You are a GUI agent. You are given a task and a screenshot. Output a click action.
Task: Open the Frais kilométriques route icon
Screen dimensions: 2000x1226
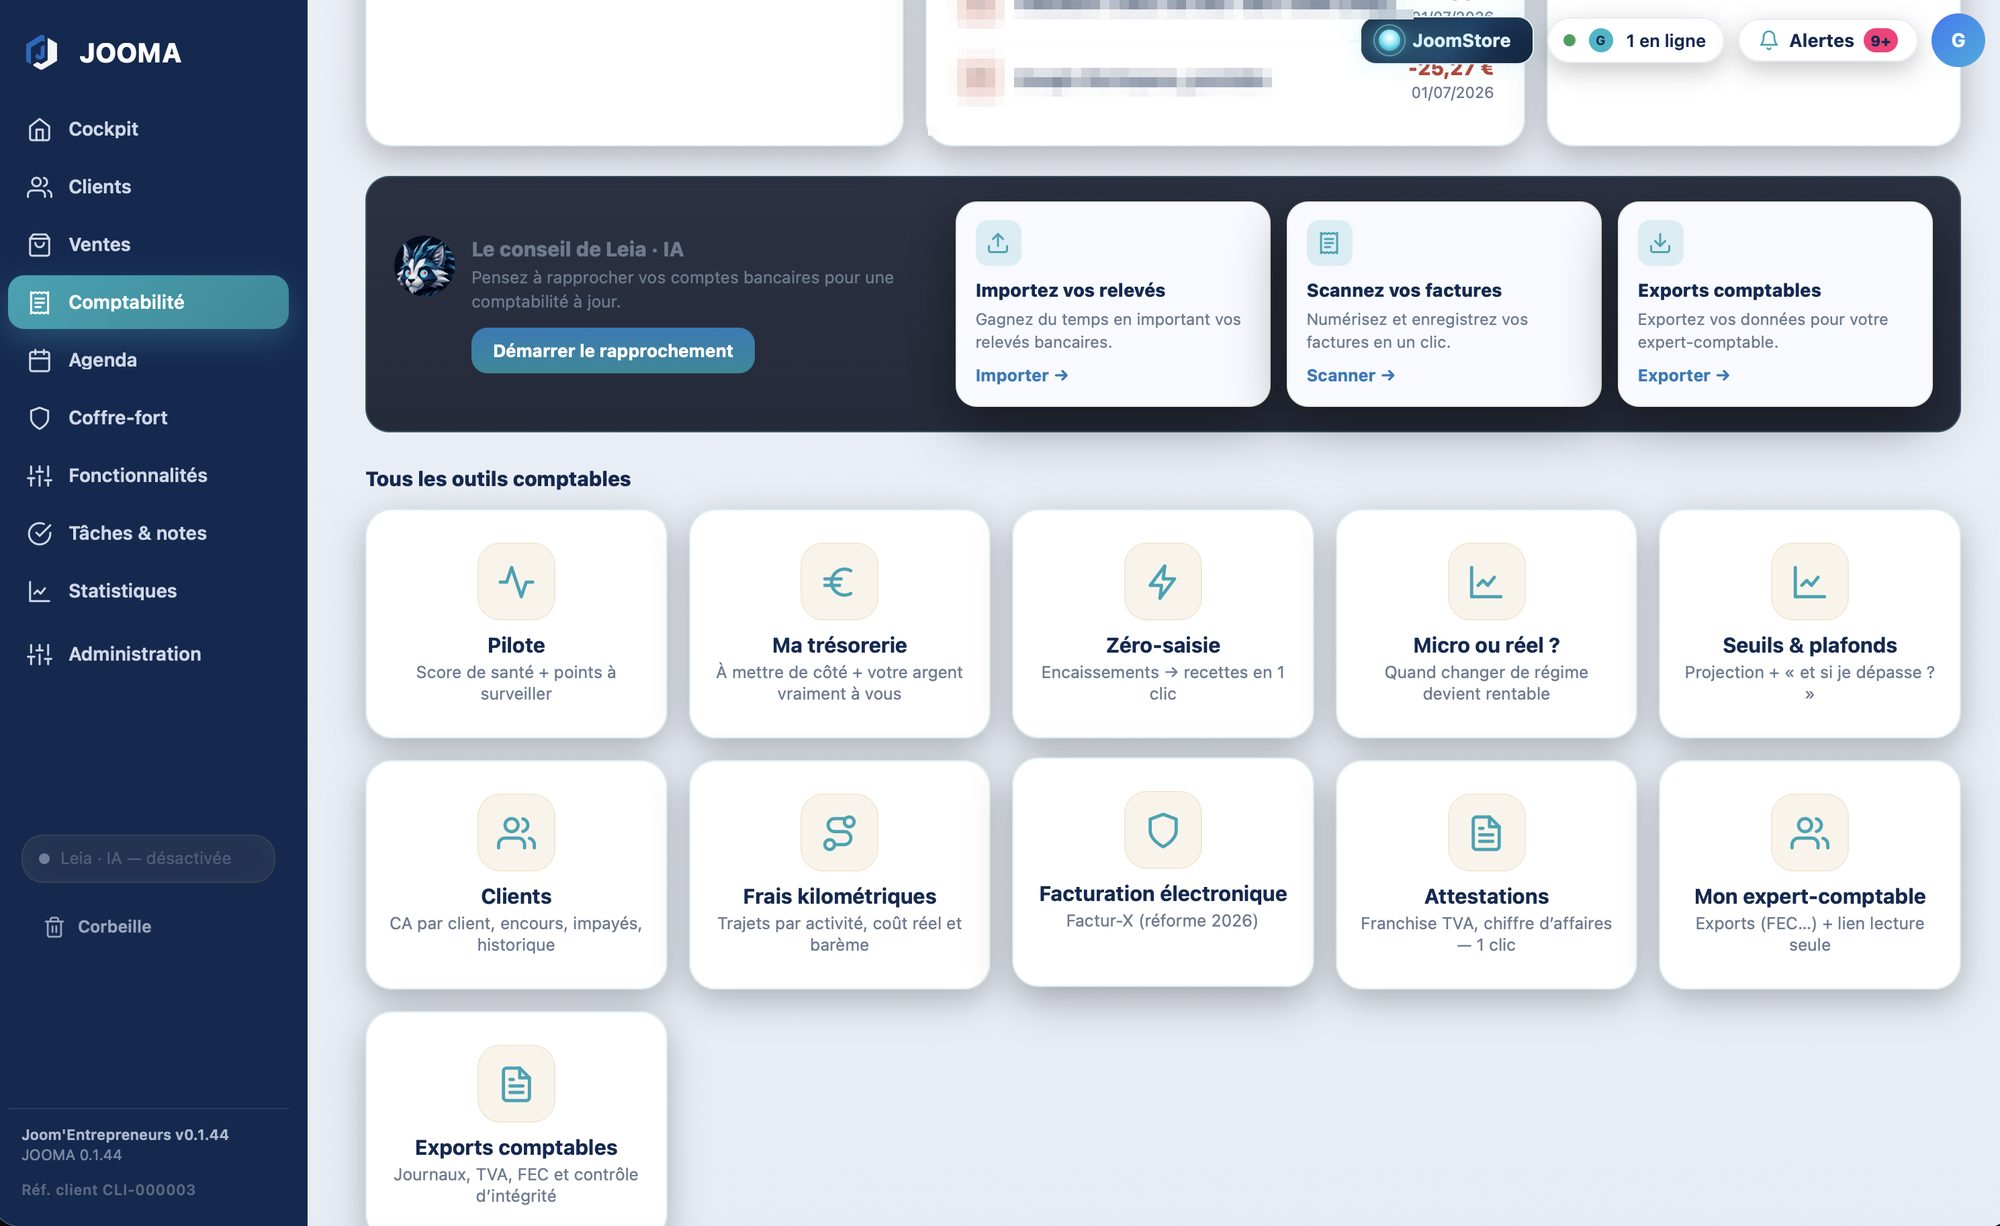[839, 833]
